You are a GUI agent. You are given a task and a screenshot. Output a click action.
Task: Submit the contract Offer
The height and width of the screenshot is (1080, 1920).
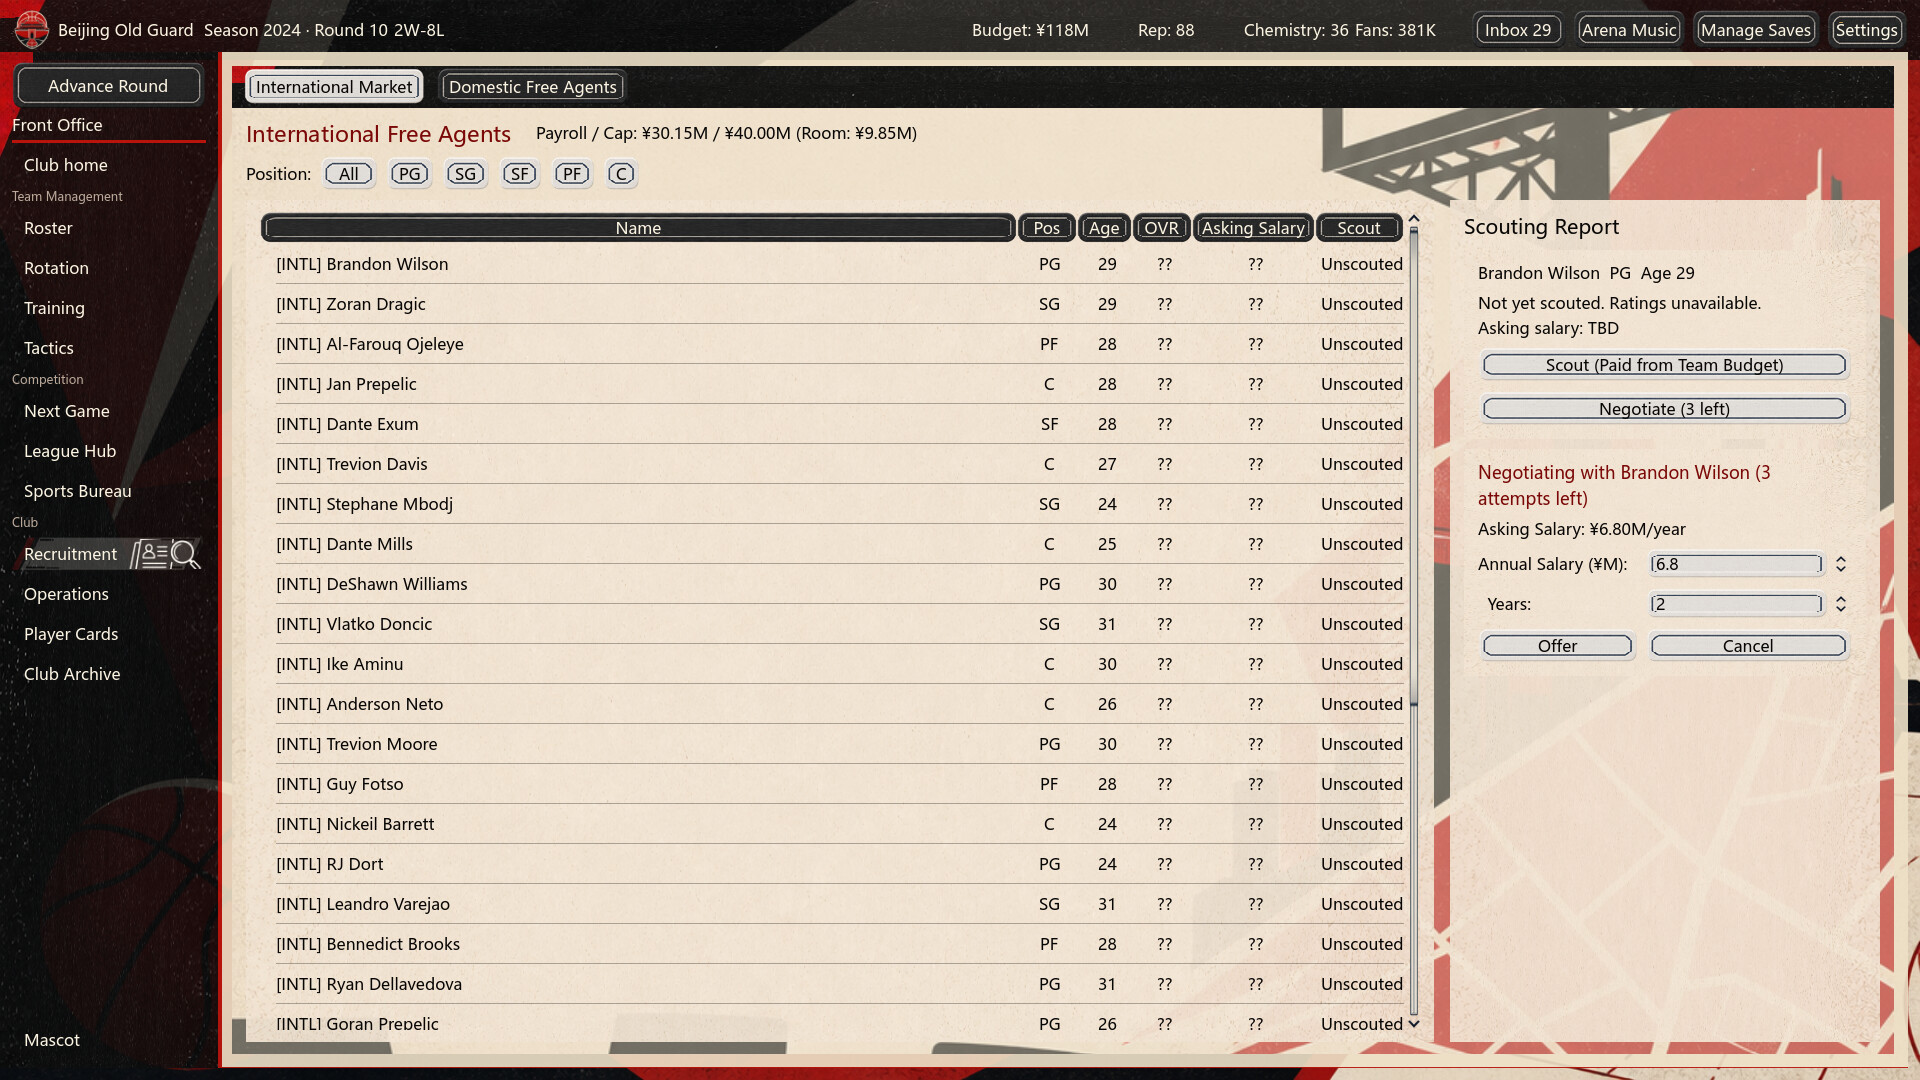click(x=1557, y=646)
